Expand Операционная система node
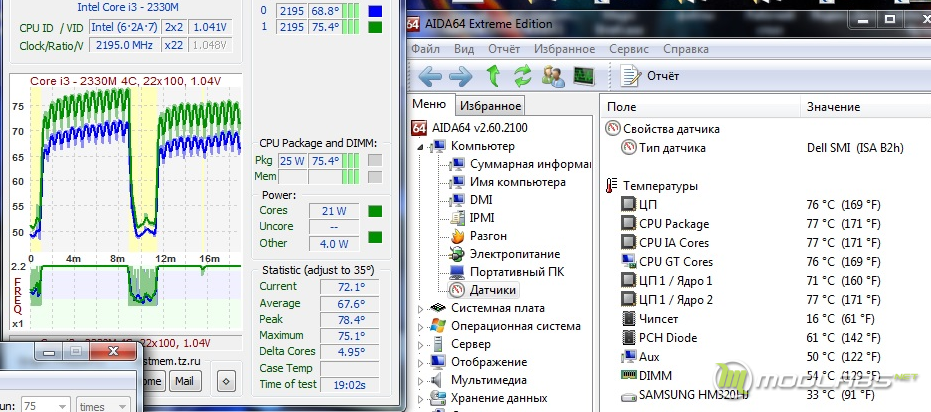The image size is (931, 412). tap(420, 327)
